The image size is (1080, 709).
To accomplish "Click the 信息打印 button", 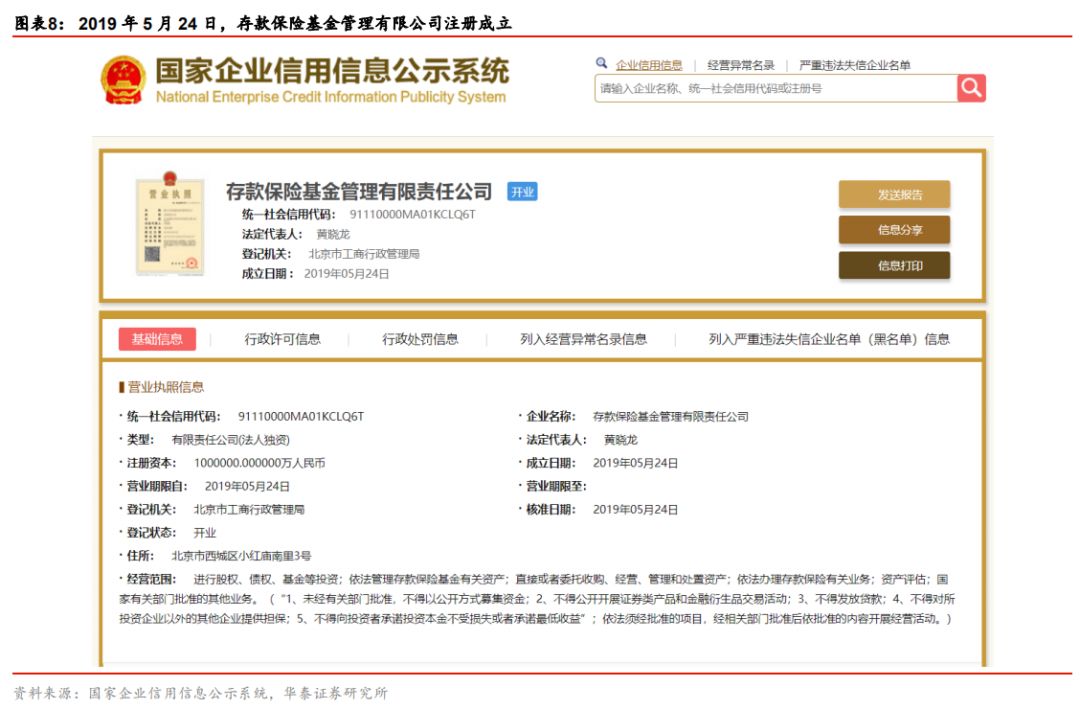I will coord(894,266).
